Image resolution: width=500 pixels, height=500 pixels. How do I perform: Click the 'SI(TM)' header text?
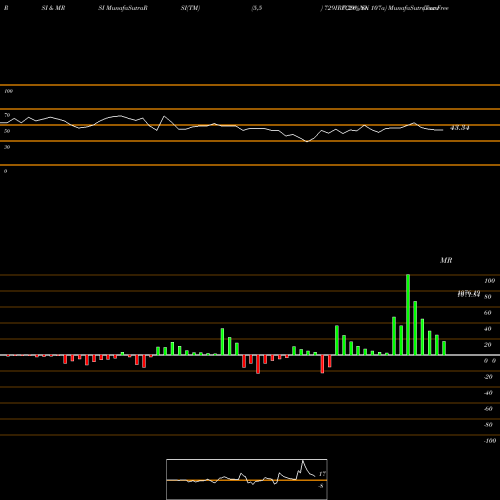coord(190,8)
